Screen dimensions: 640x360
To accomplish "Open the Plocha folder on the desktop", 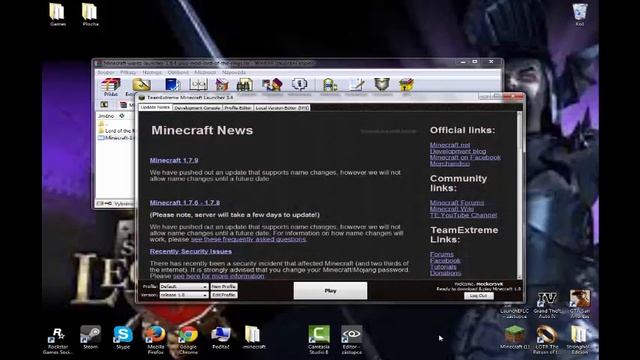I will pyautogui.click(x=90, y=15).
